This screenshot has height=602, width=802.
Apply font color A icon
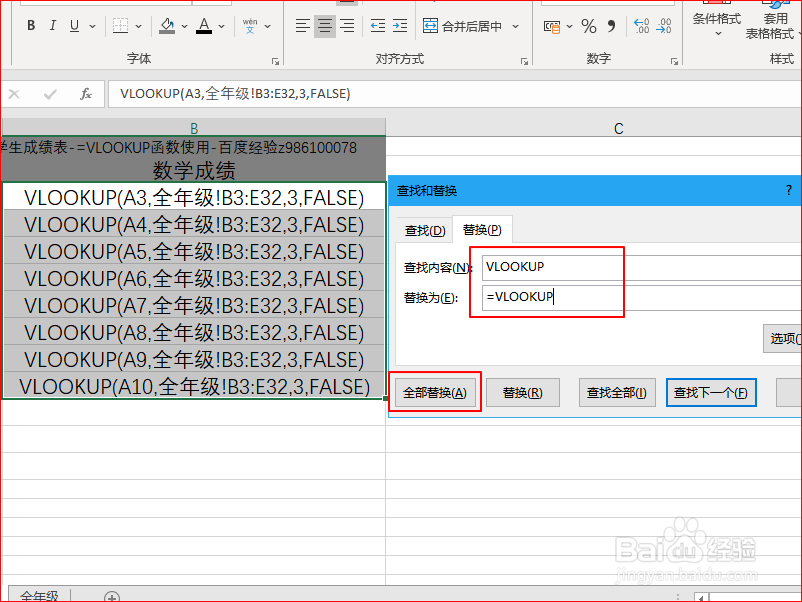tap(204, 26)
